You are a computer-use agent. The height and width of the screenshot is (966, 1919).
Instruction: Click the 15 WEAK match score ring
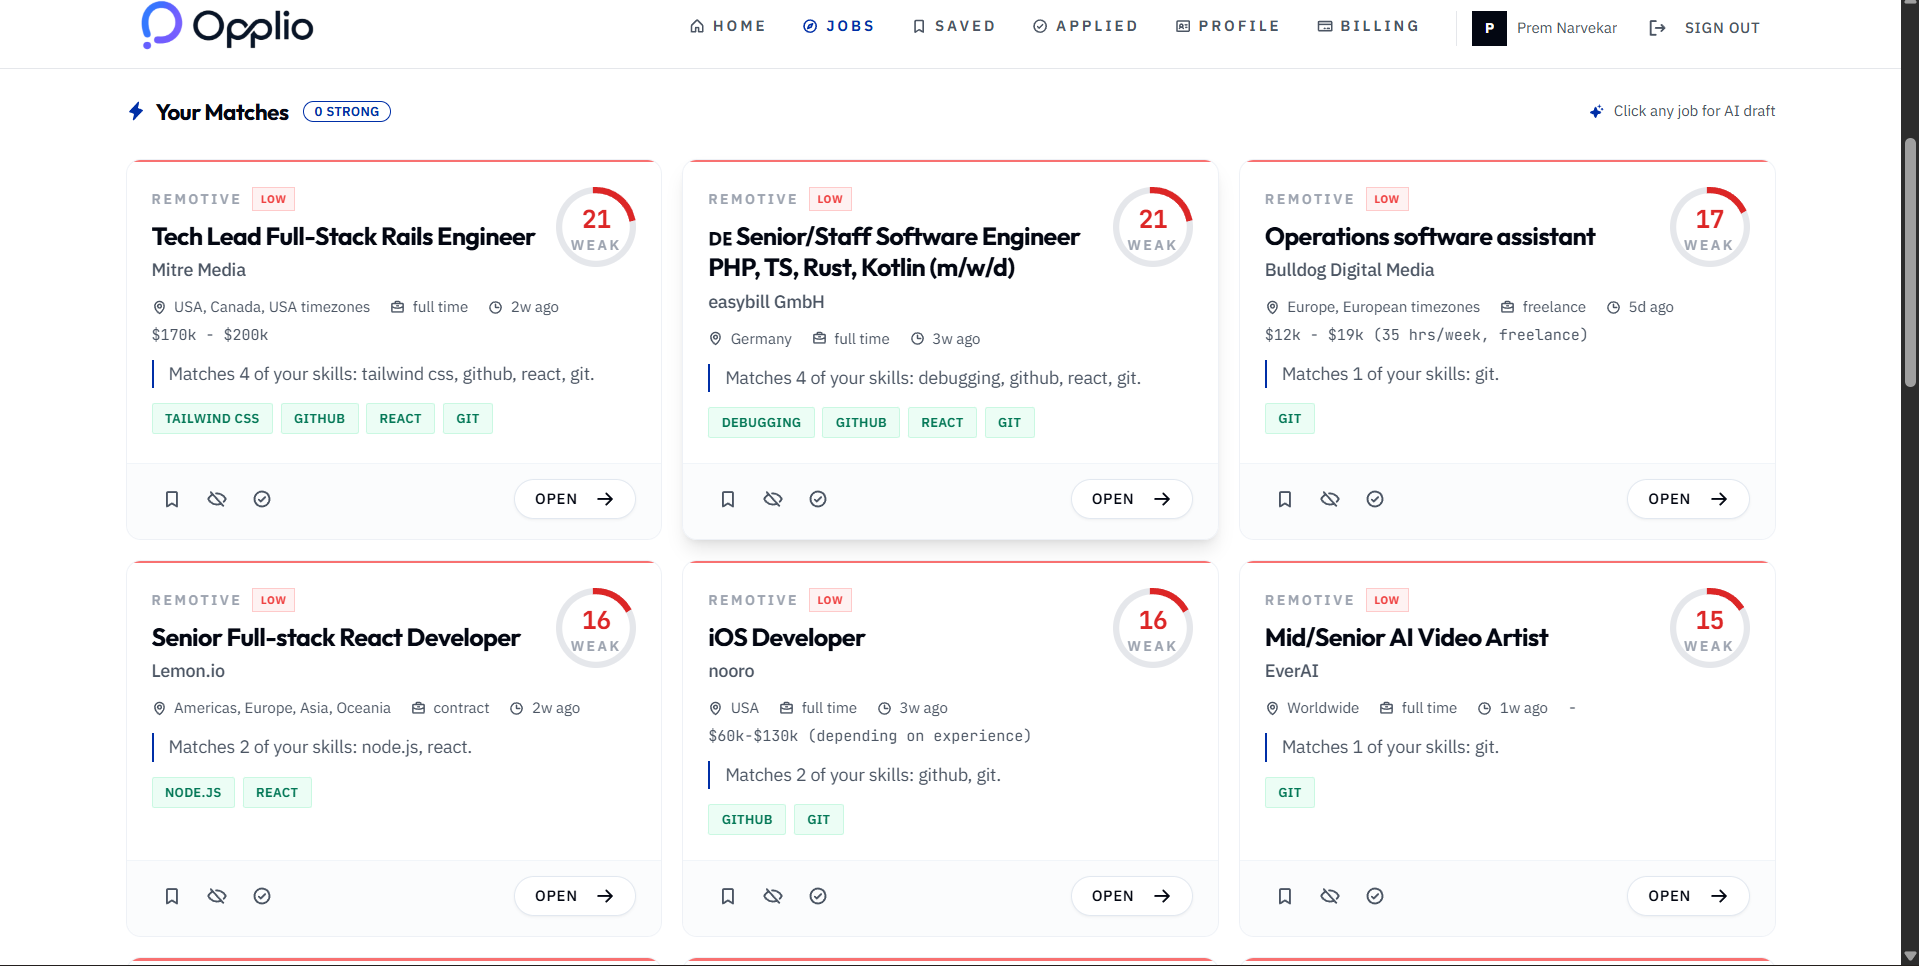1710,628
